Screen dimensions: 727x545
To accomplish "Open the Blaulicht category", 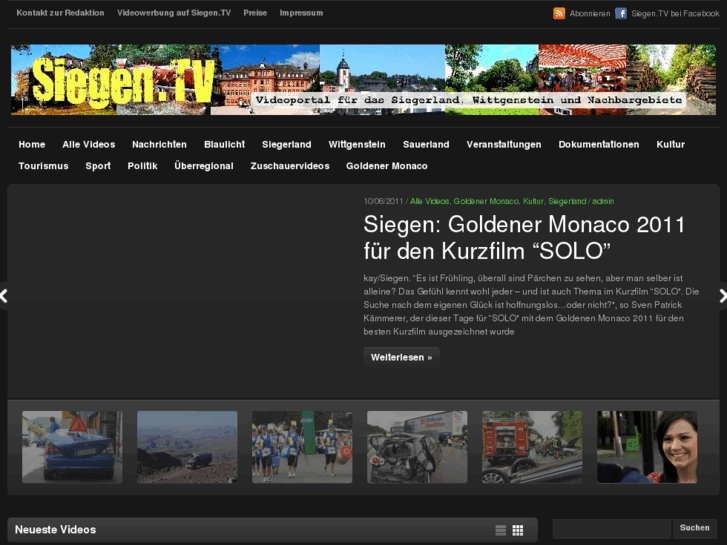I will coord(224,144).
